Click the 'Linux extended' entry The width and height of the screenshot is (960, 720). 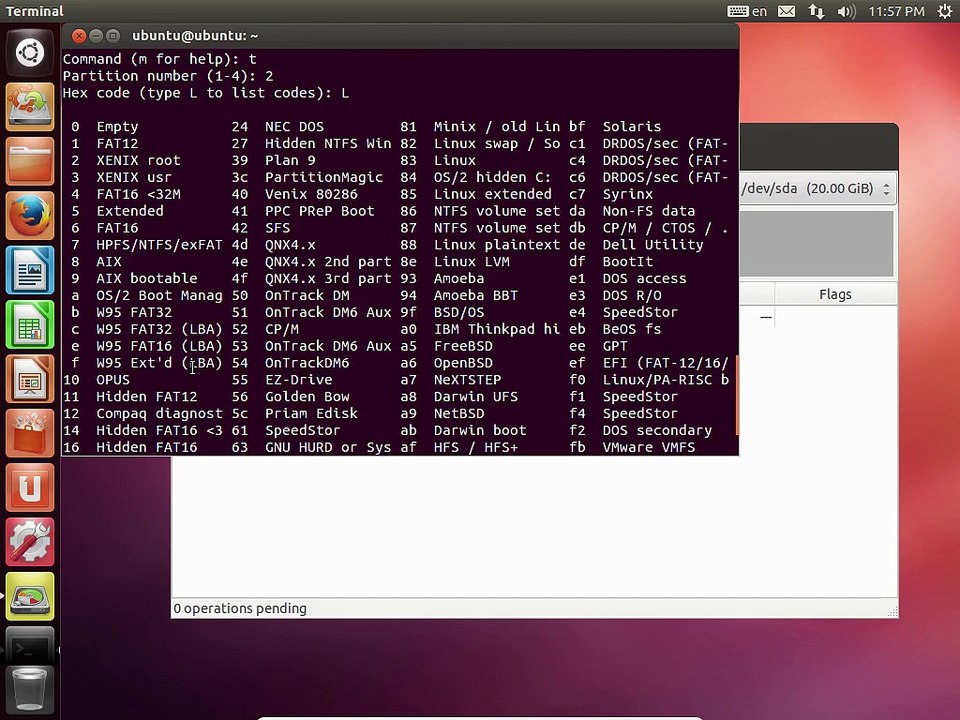[493, 194]
